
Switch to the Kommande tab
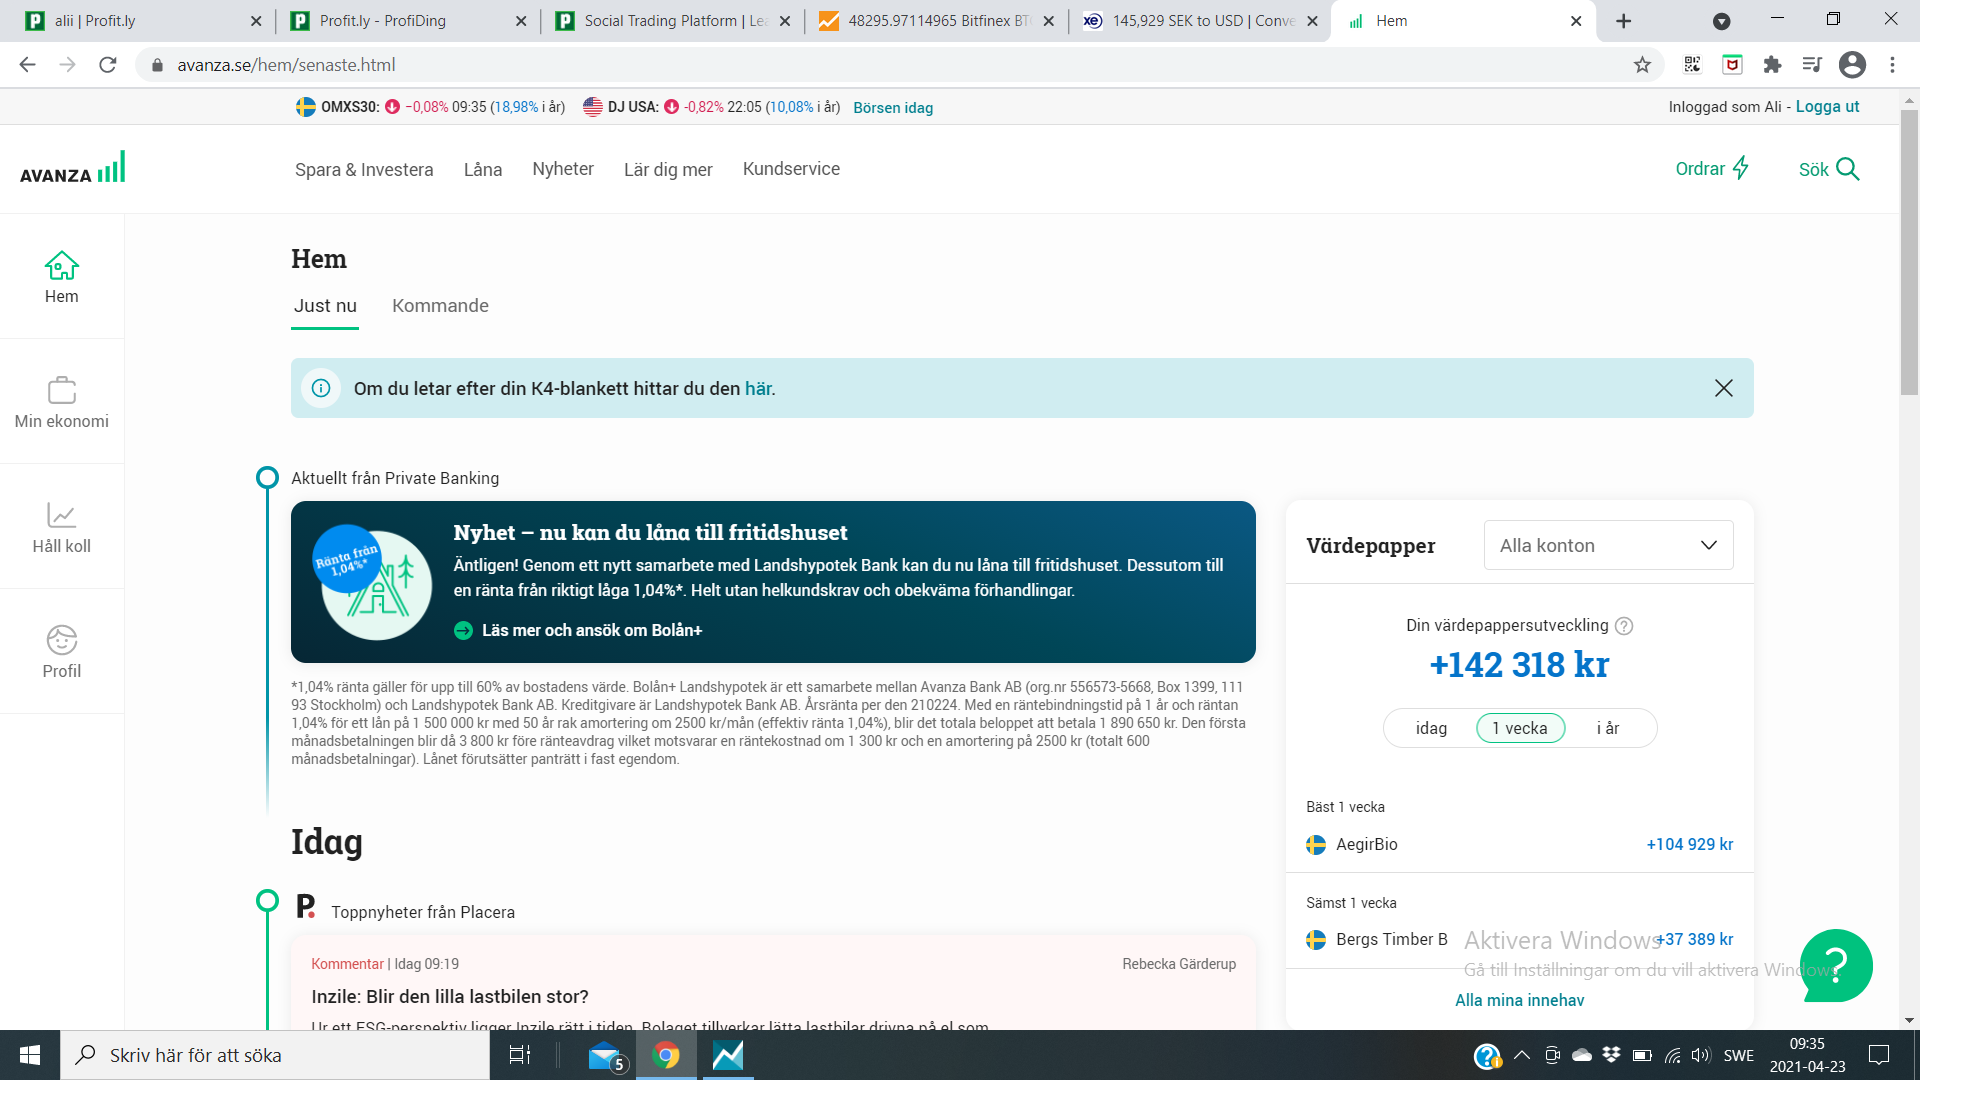(x=440, y=306)
